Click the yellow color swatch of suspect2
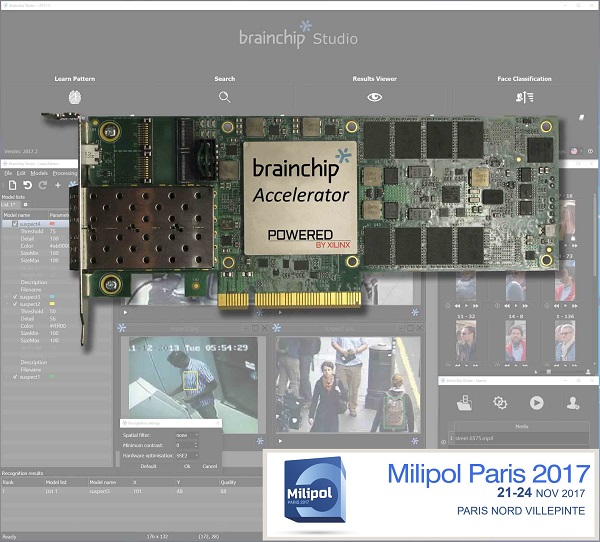 point(52,304)
